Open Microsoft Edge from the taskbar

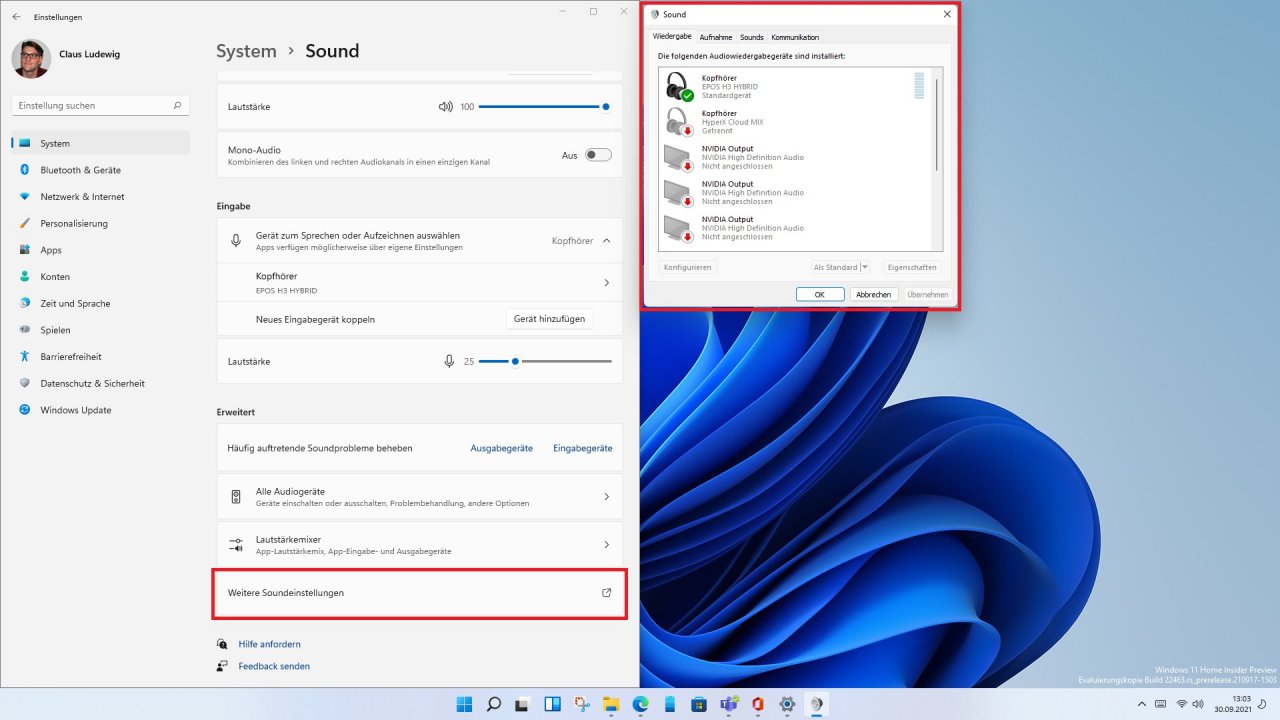click(640, 704)
